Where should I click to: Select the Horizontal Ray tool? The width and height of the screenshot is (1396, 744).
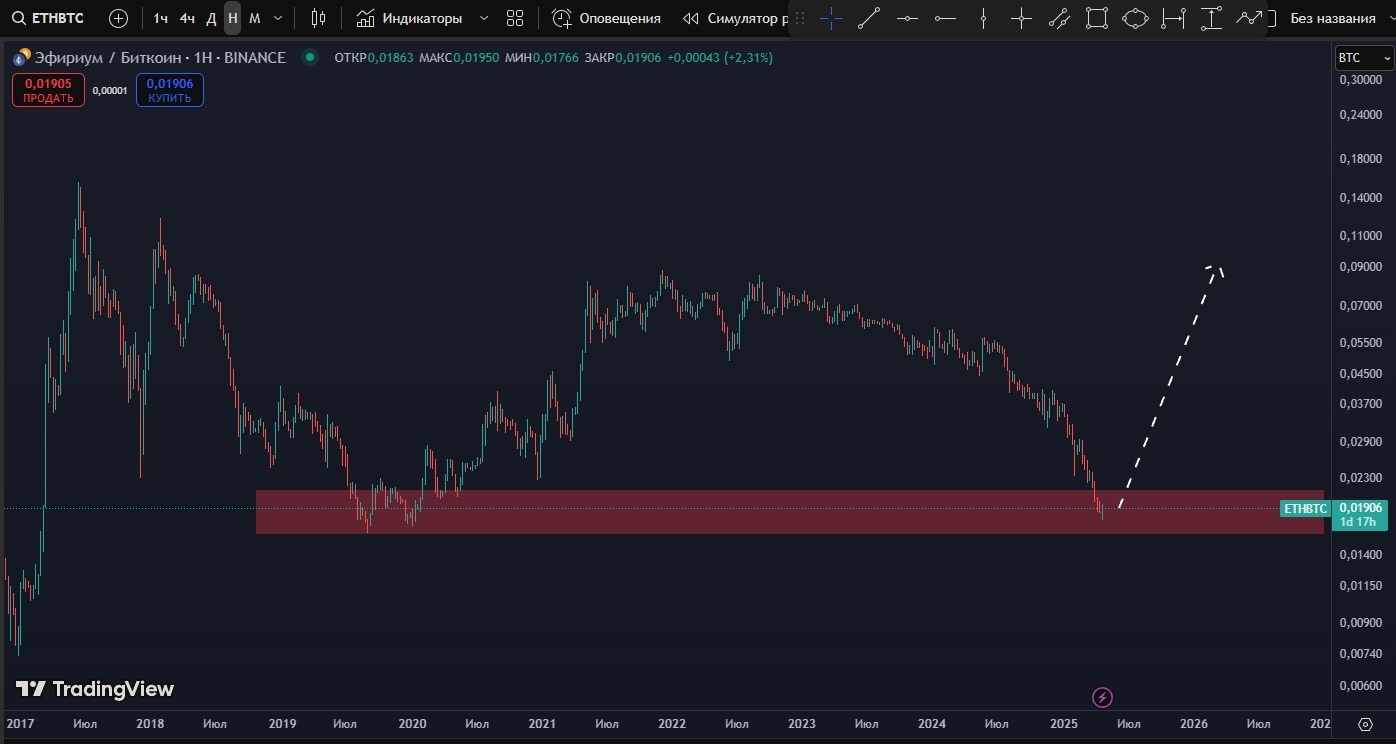(944, 17)
